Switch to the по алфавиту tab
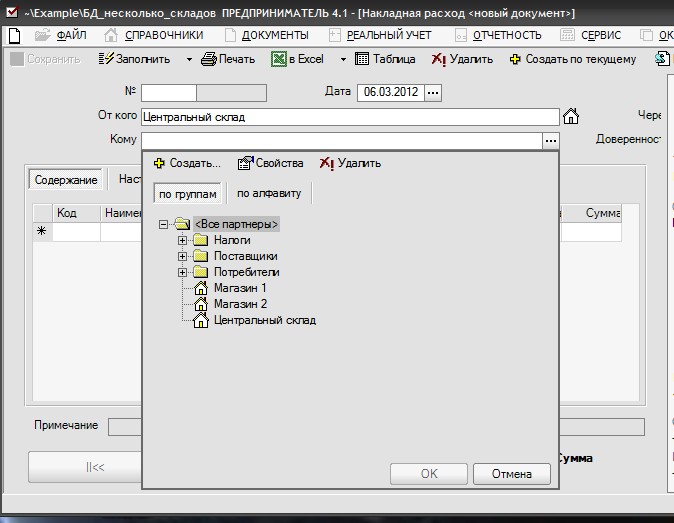 [x=268, y=193]
